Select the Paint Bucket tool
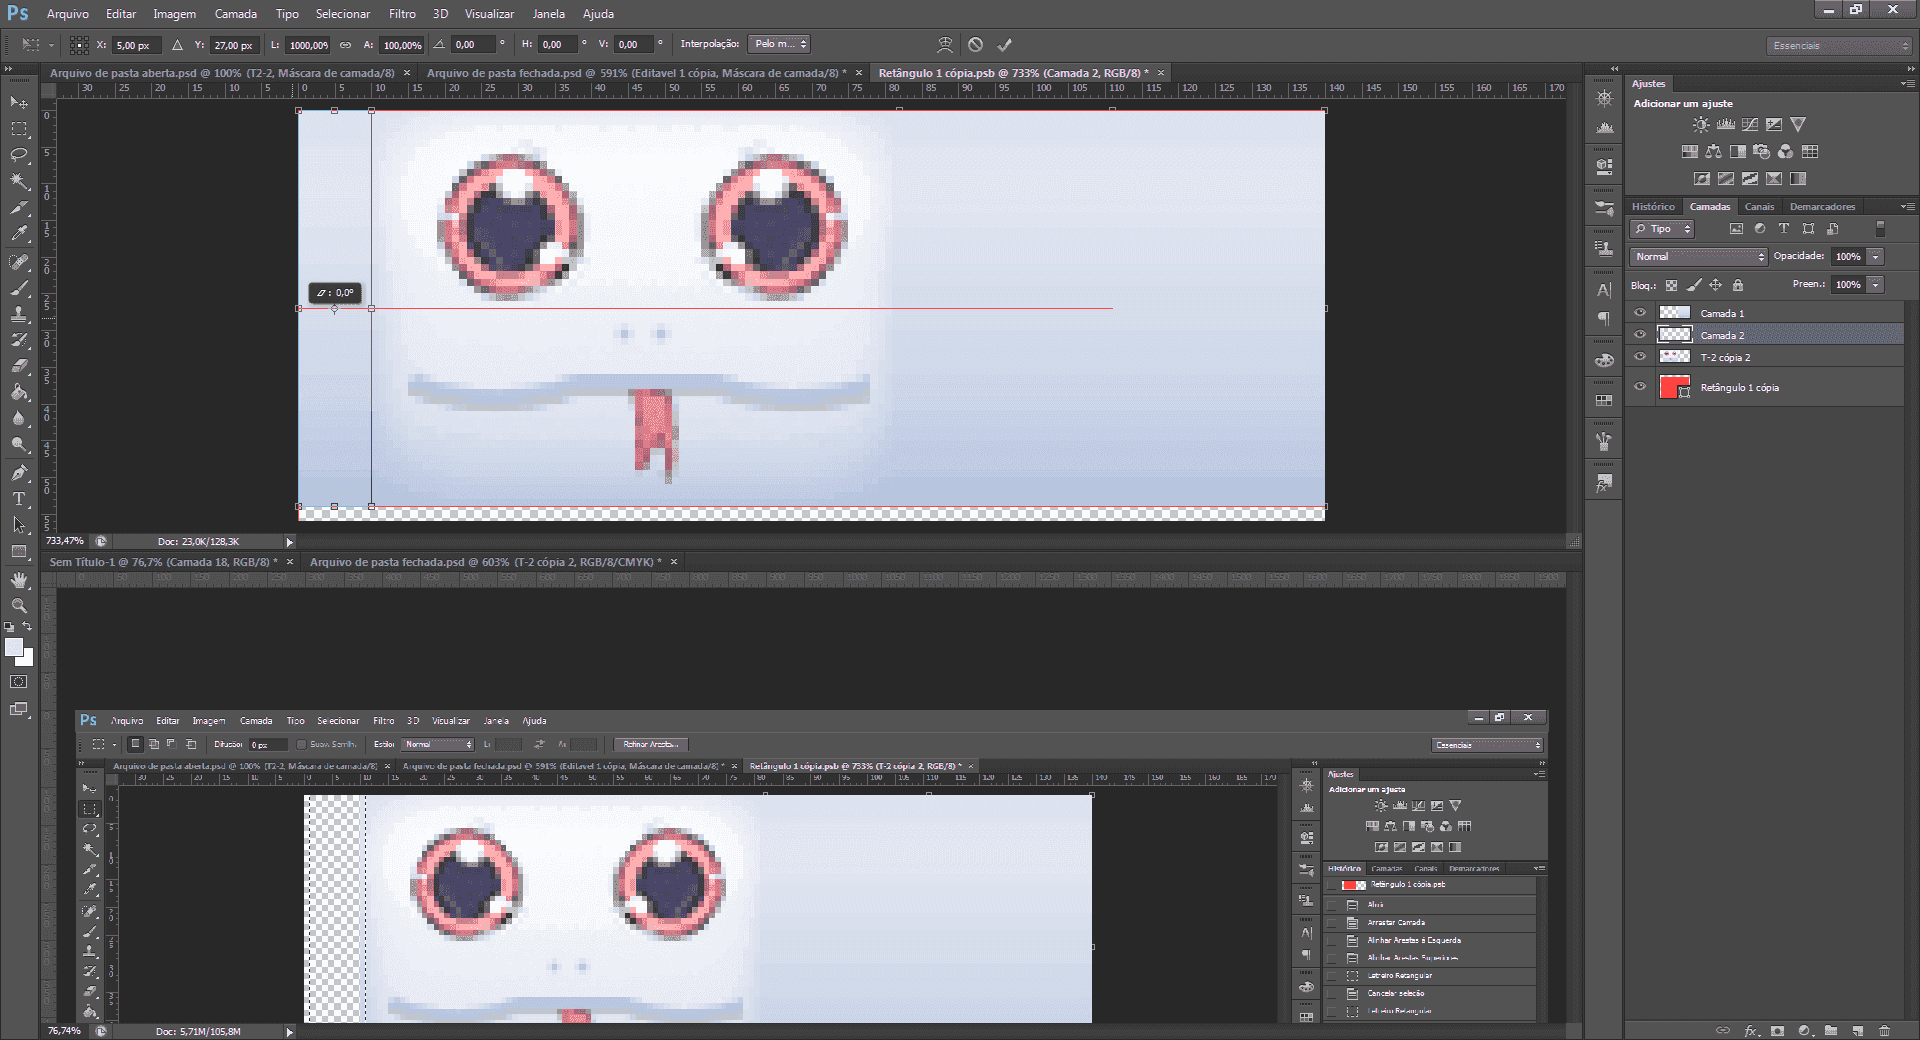 19,392
